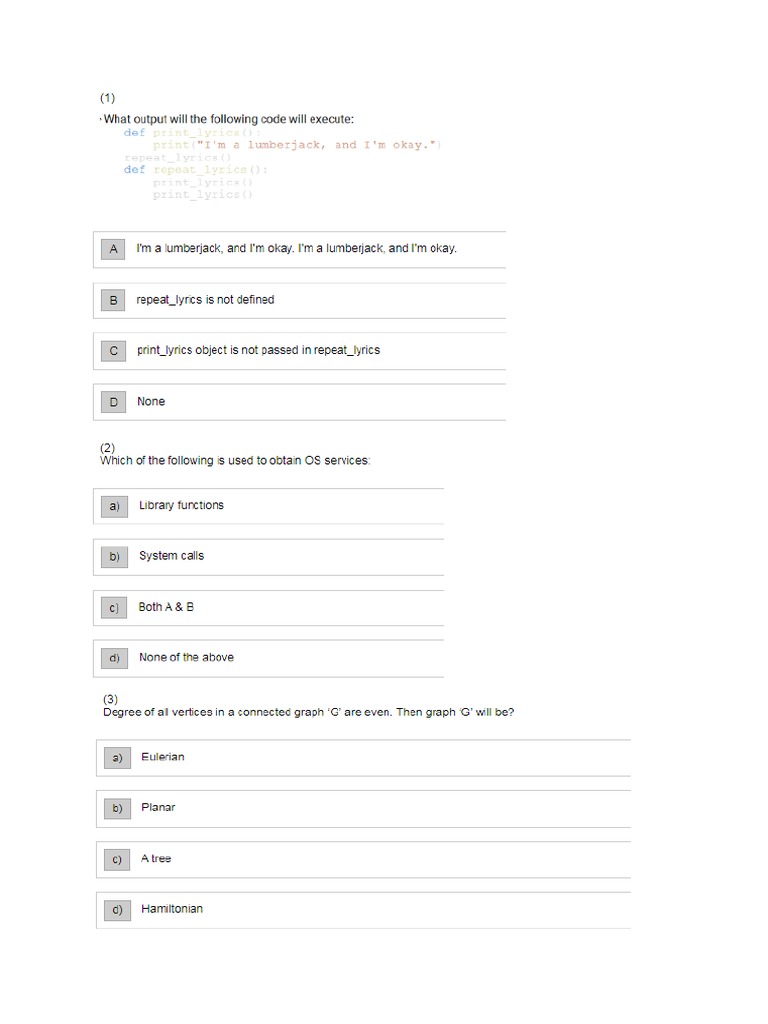Click the a) box beside "Library functions"
The width and height of the screenshot is (768, 1024).
115,506
